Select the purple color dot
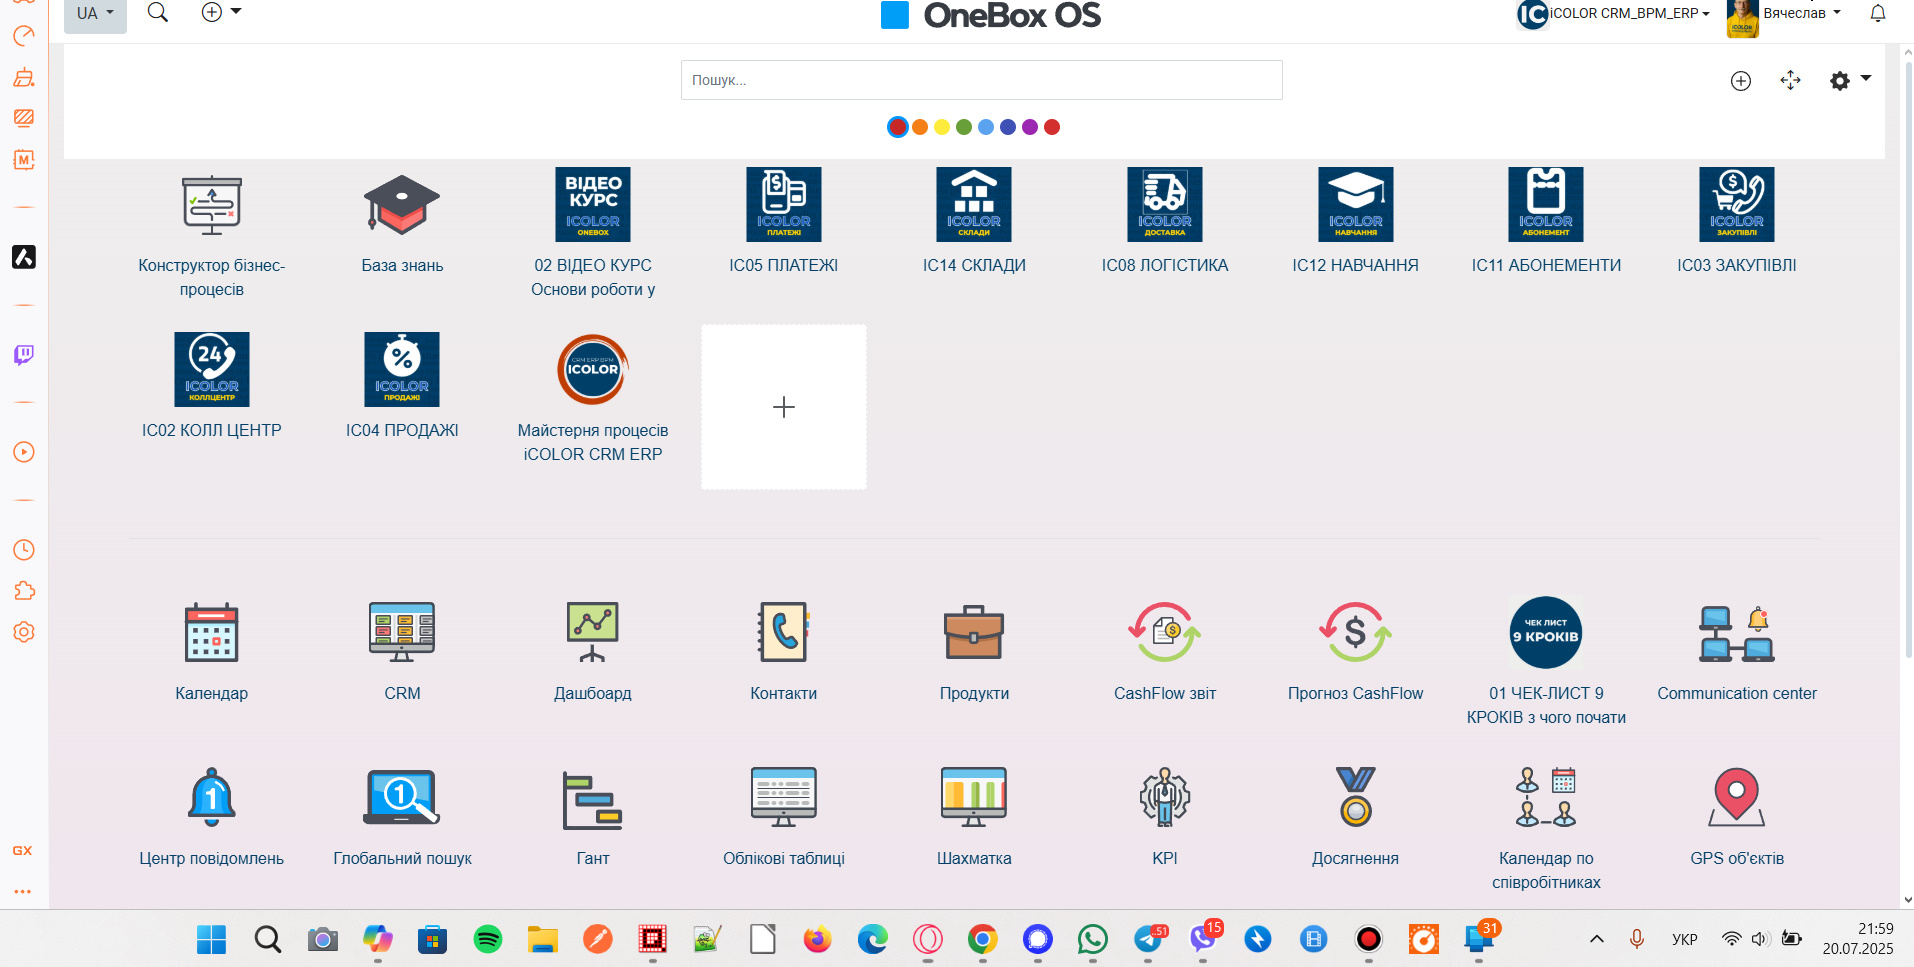 1030,127
